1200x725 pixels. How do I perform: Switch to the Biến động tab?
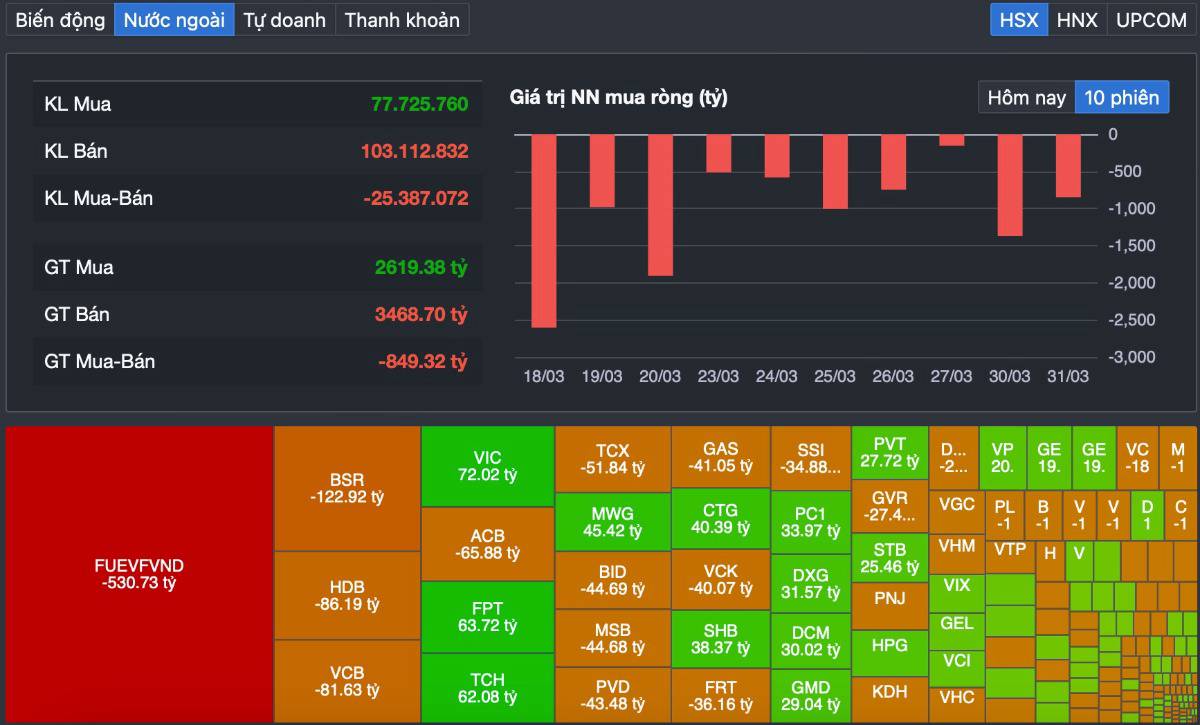click(58, 19)
